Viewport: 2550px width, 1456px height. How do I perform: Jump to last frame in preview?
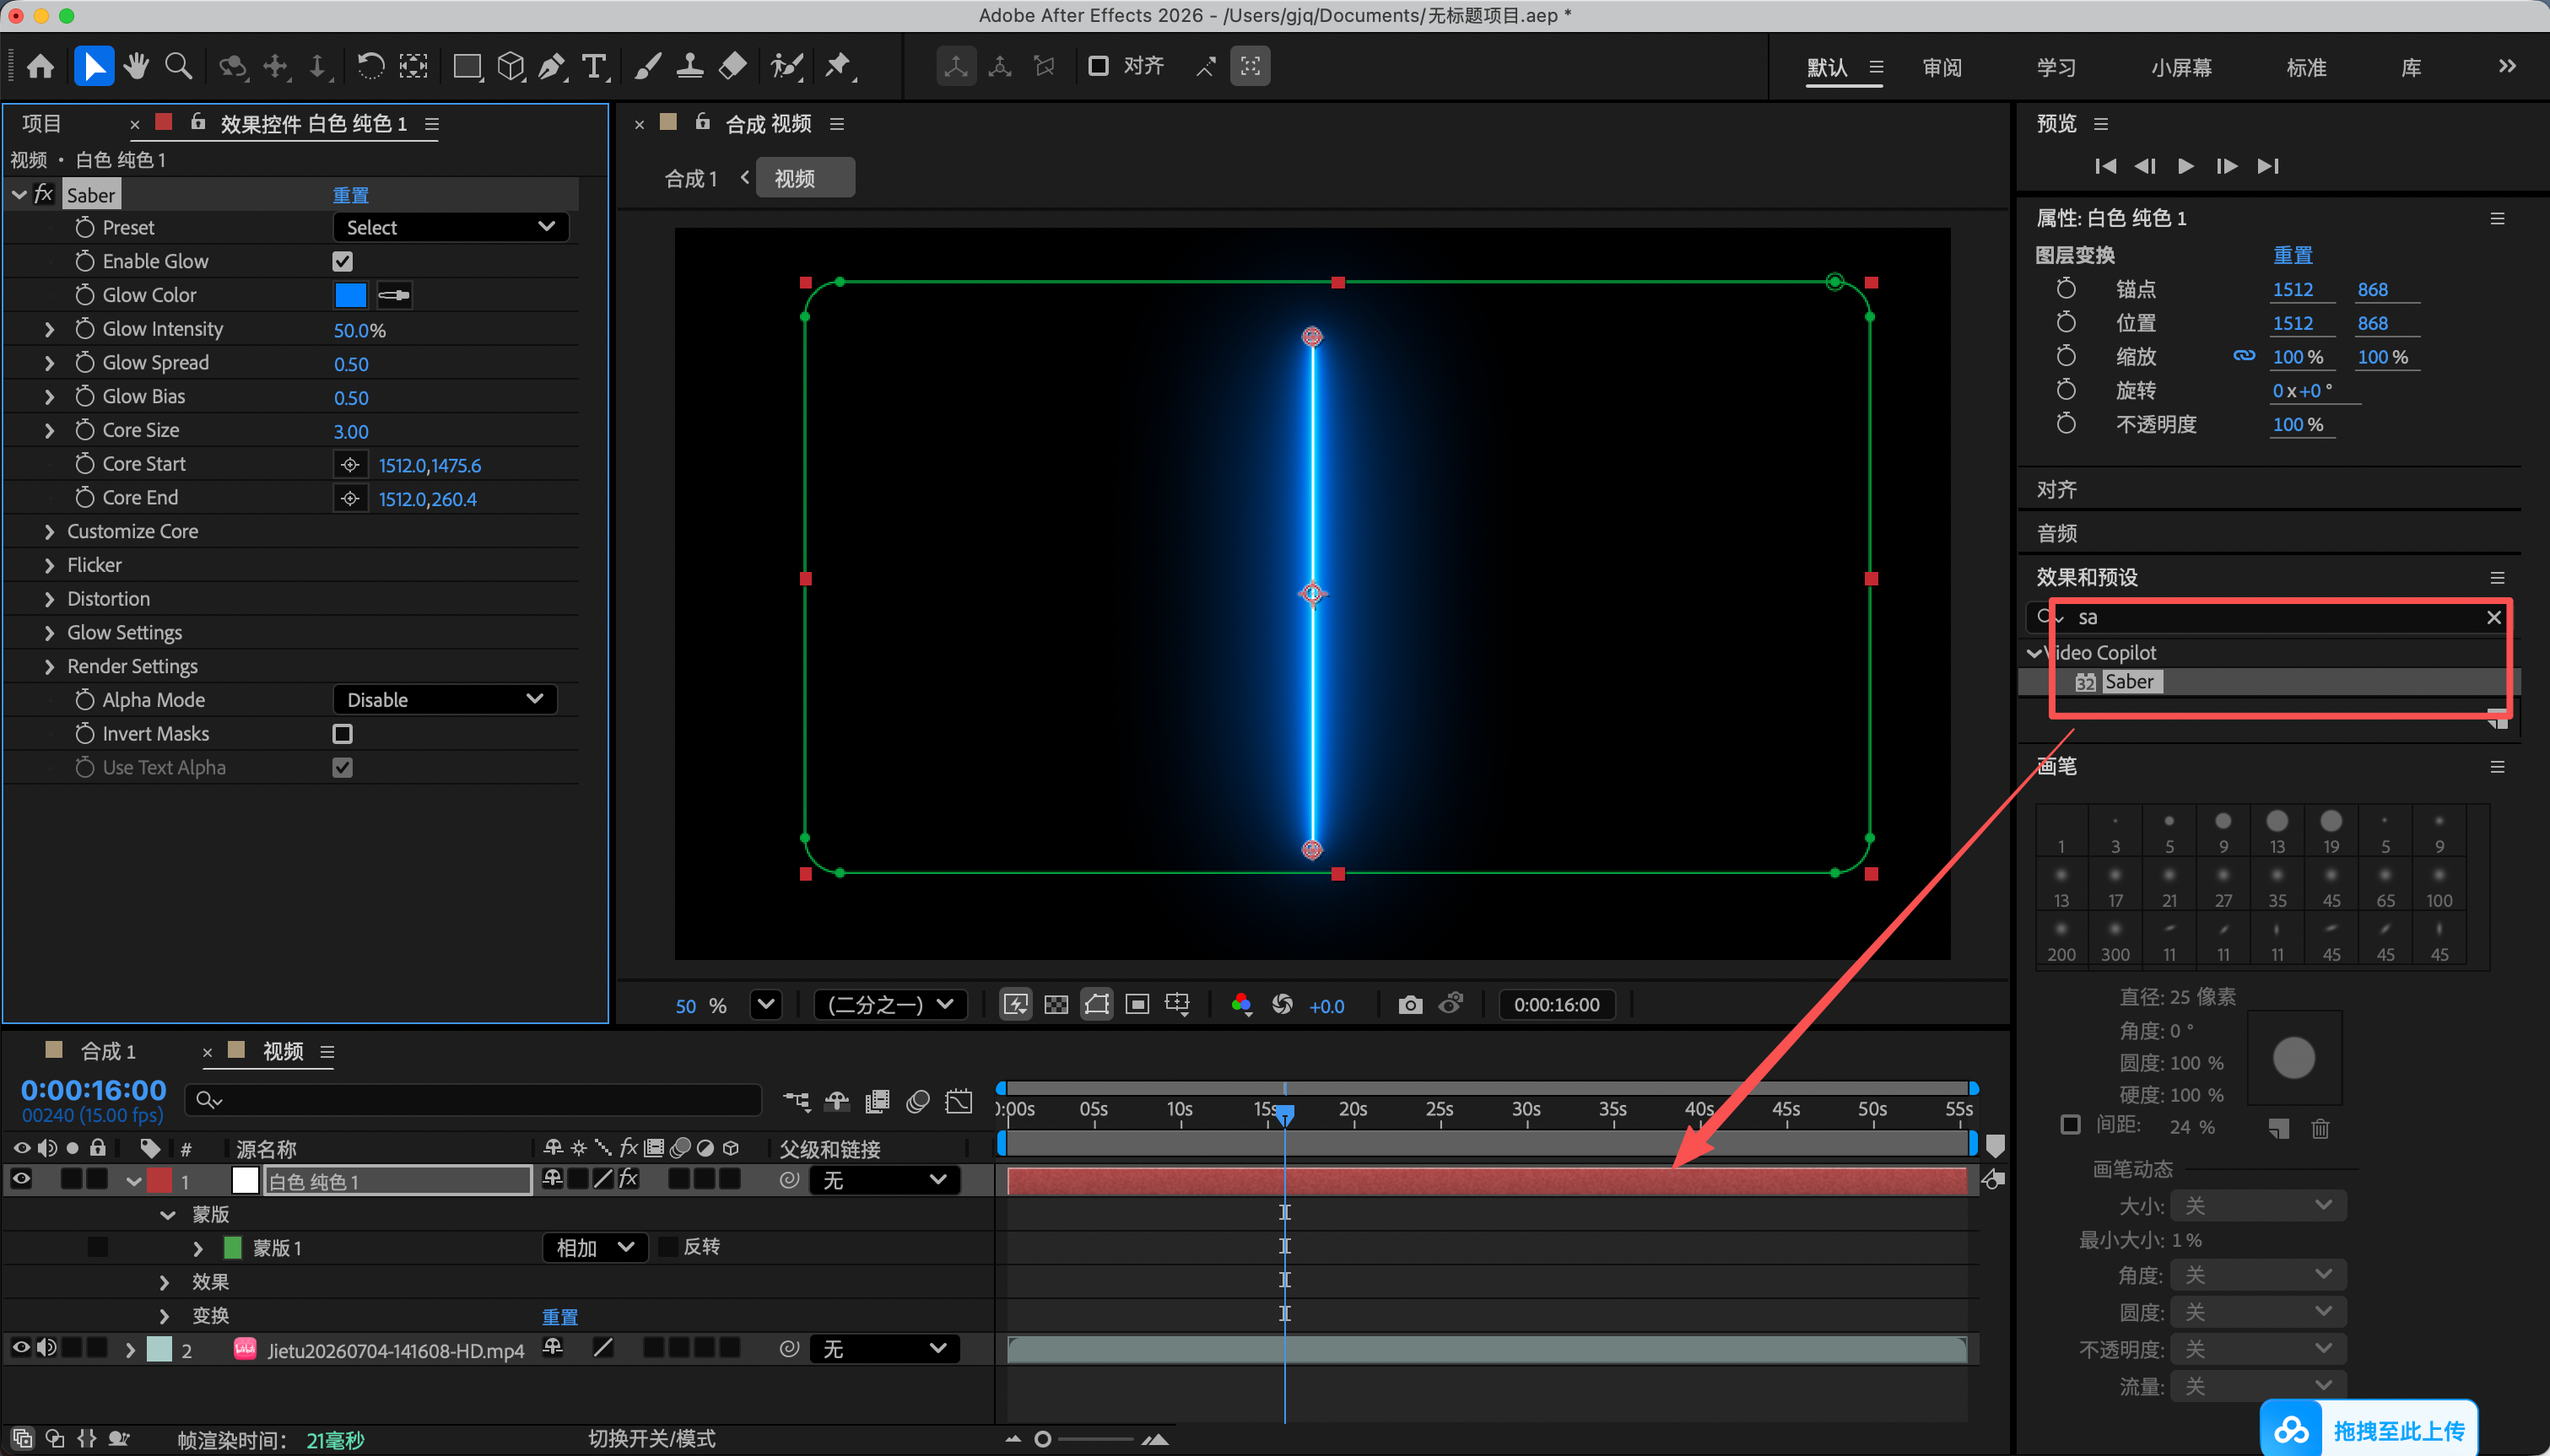pyautogui.click(x=2269, y=166)
